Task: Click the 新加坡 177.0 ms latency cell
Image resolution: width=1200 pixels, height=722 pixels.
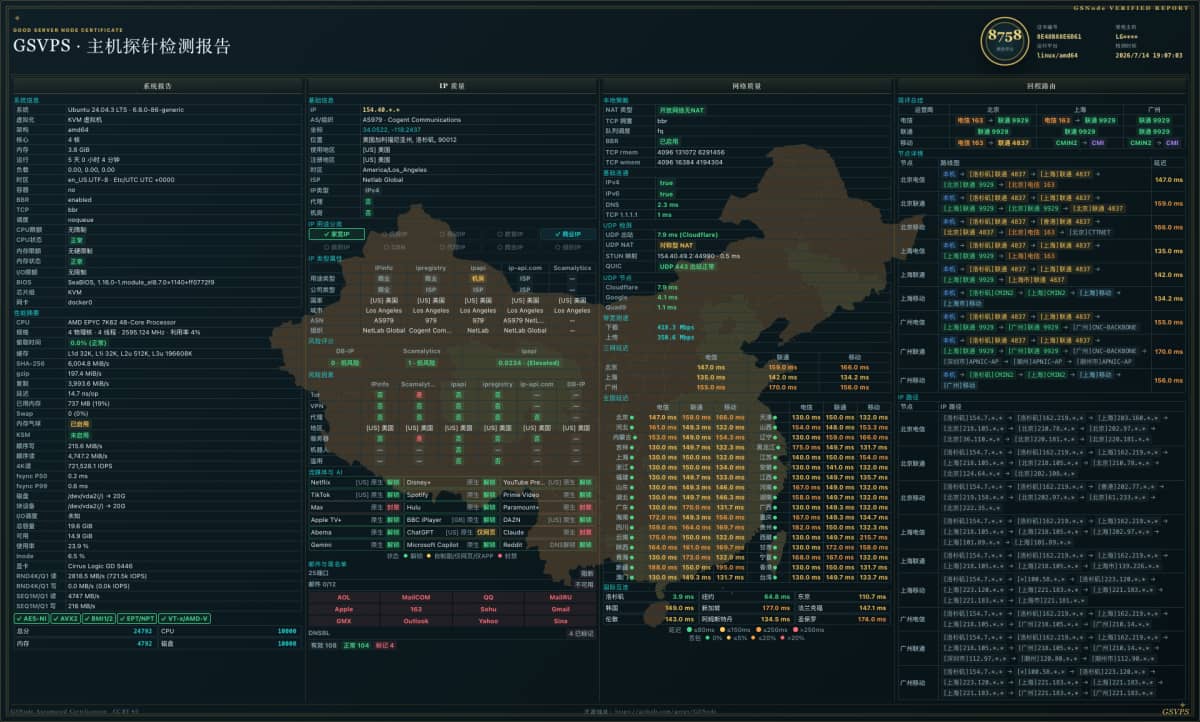Action: tap(745, 608)
